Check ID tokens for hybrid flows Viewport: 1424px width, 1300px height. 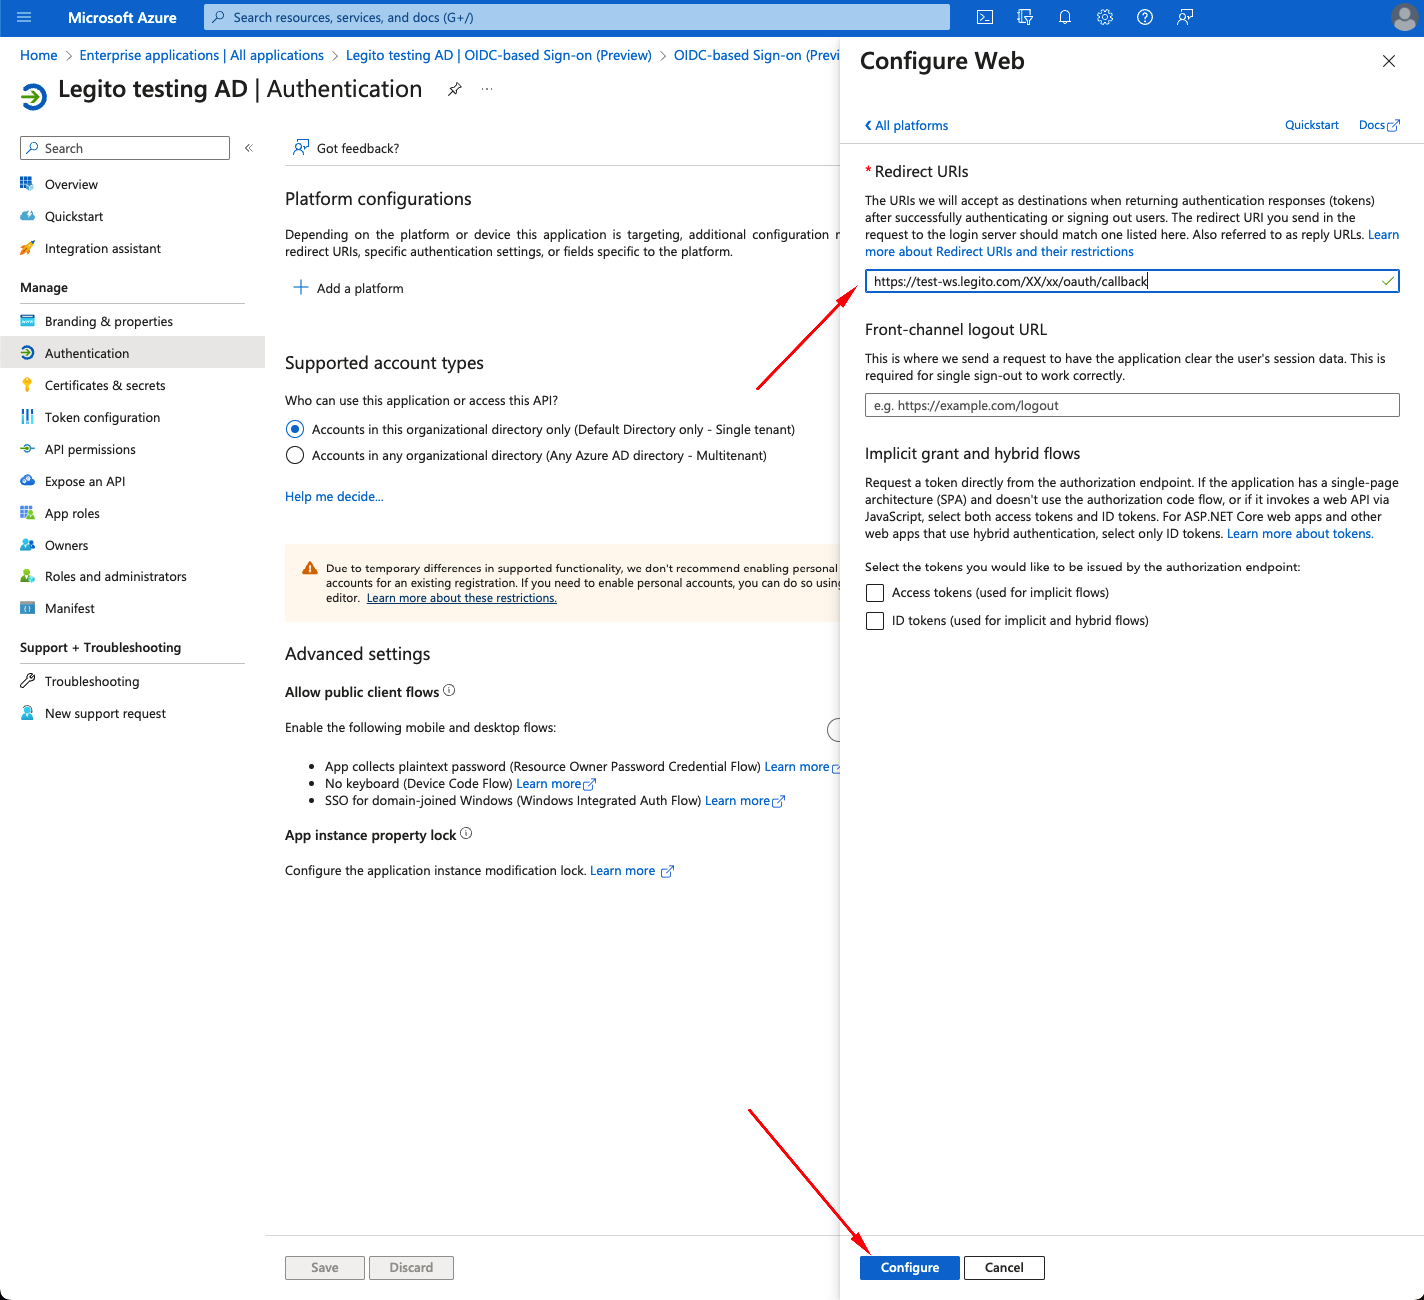(875, 621)
